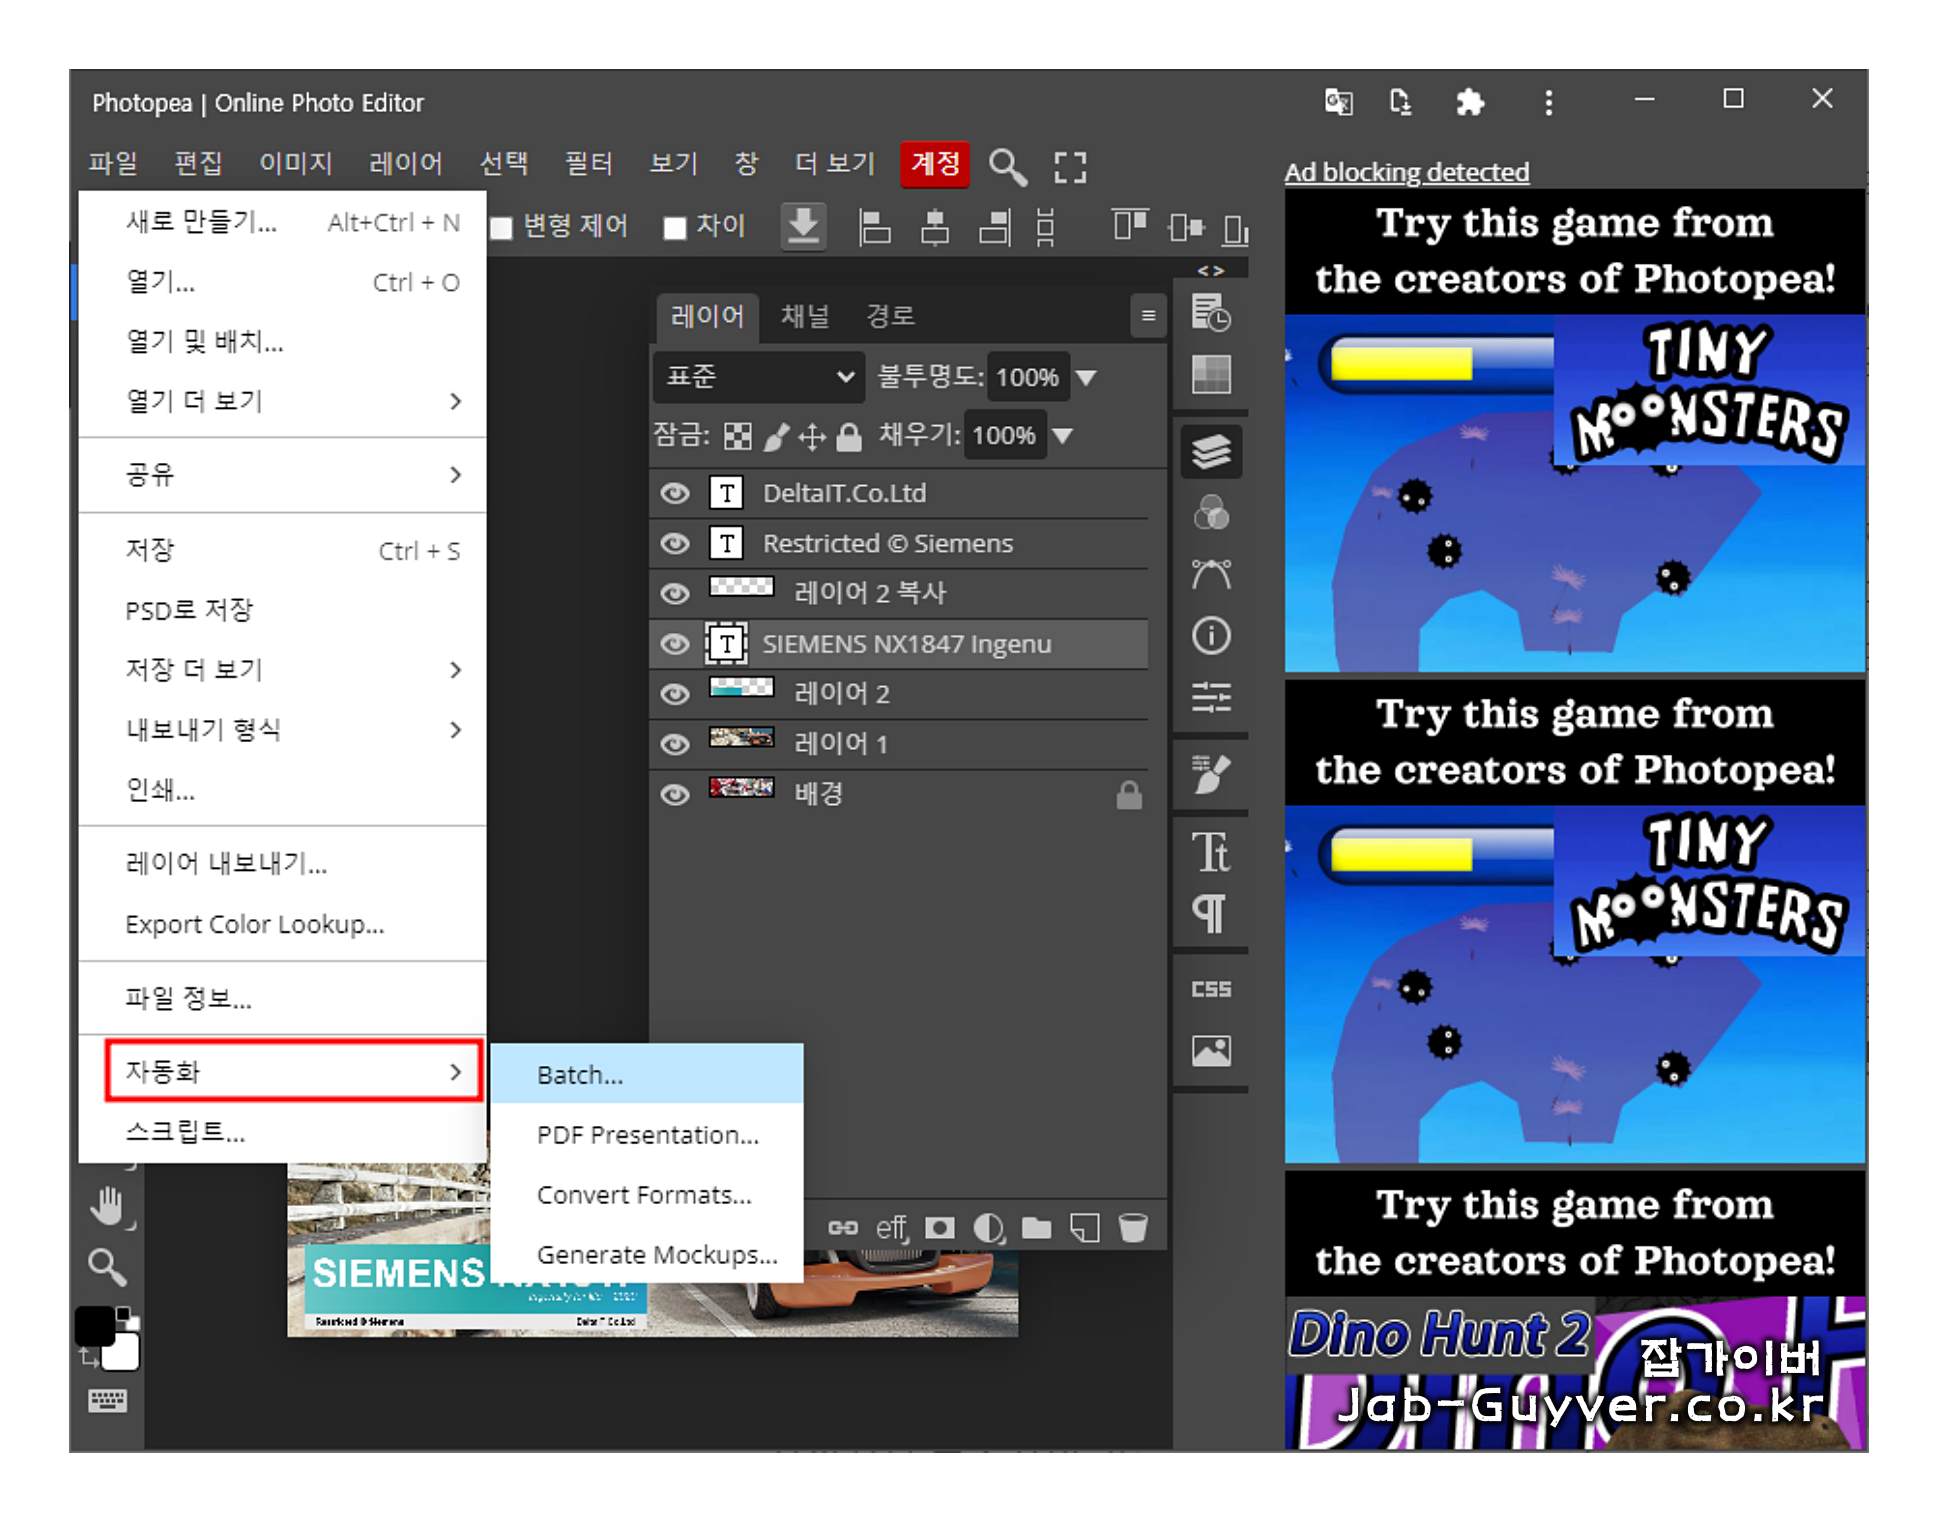Open the CSS panel icon

[1210, 989]
